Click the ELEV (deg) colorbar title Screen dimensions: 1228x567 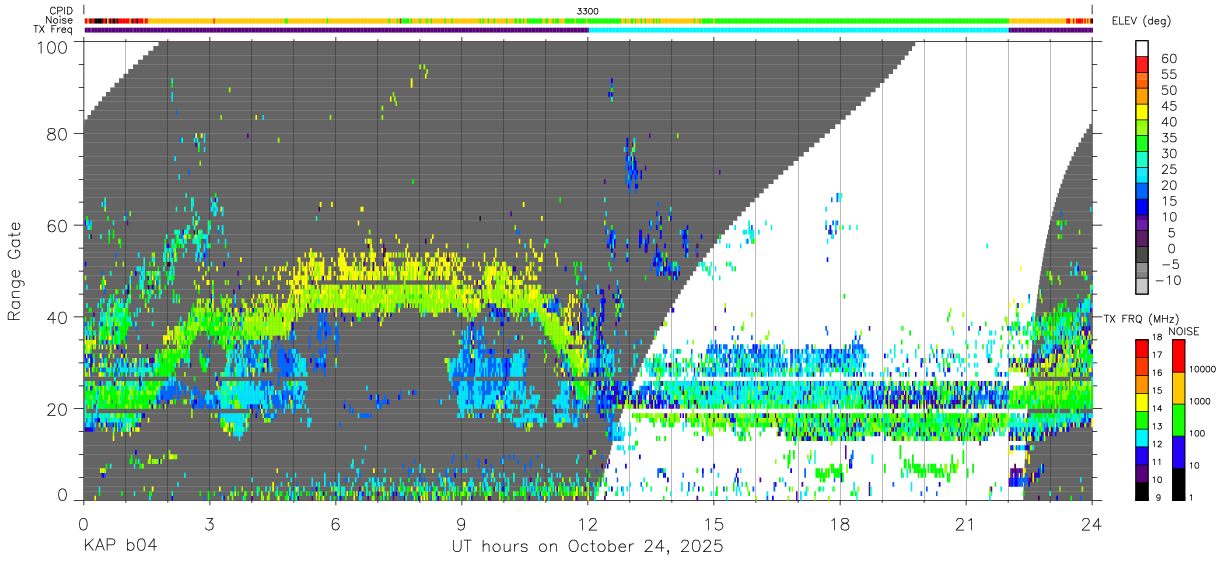(1140, 20)
